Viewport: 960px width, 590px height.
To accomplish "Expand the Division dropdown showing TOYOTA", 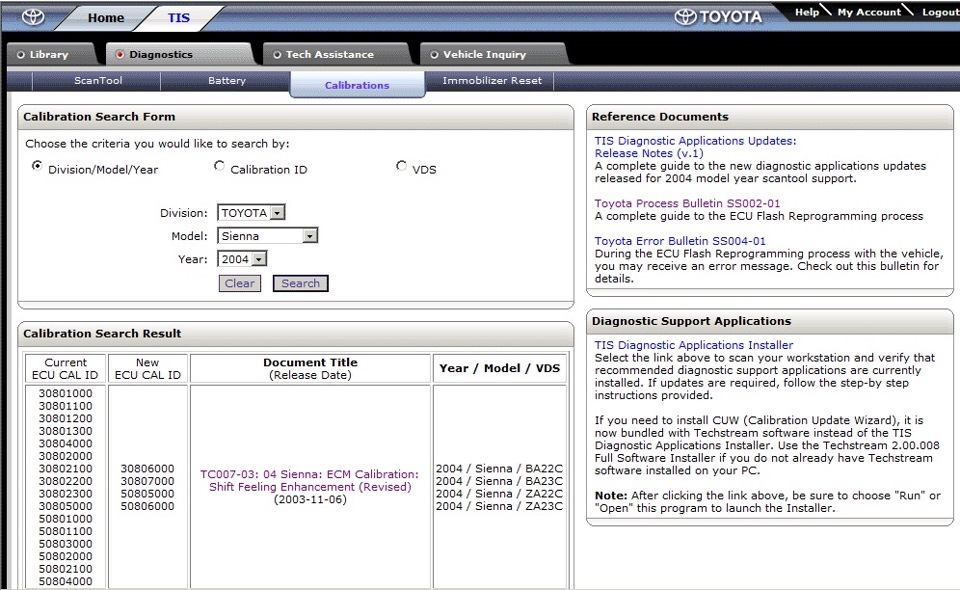I will [x=252, y=212].
